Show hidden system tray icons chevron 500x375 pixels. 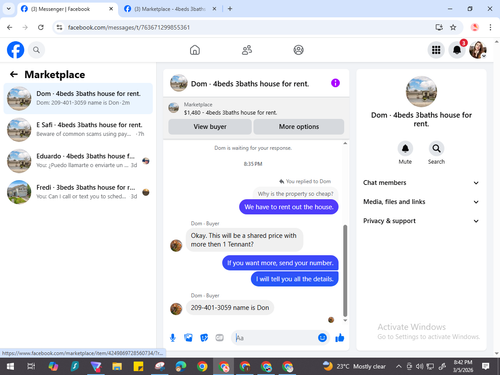[x=398, y=366]
